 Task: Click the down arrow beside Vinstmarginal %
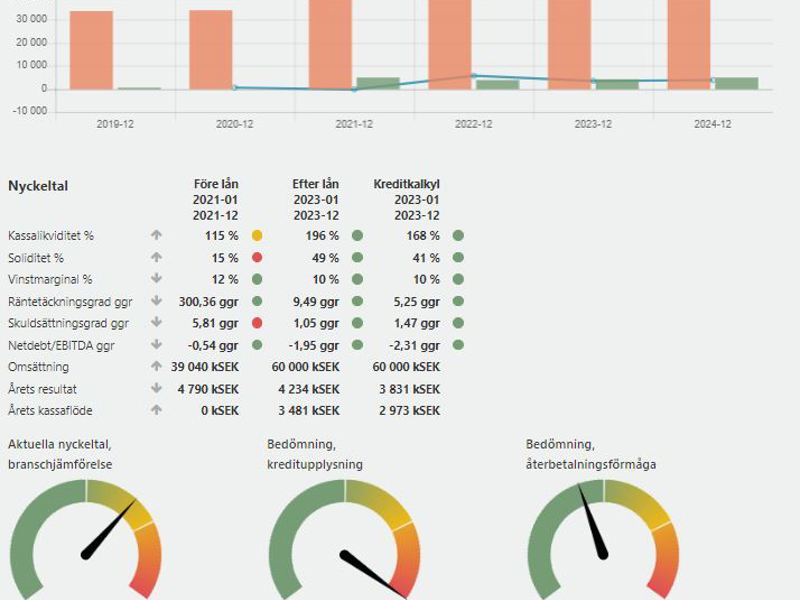(x=156, y=280)
